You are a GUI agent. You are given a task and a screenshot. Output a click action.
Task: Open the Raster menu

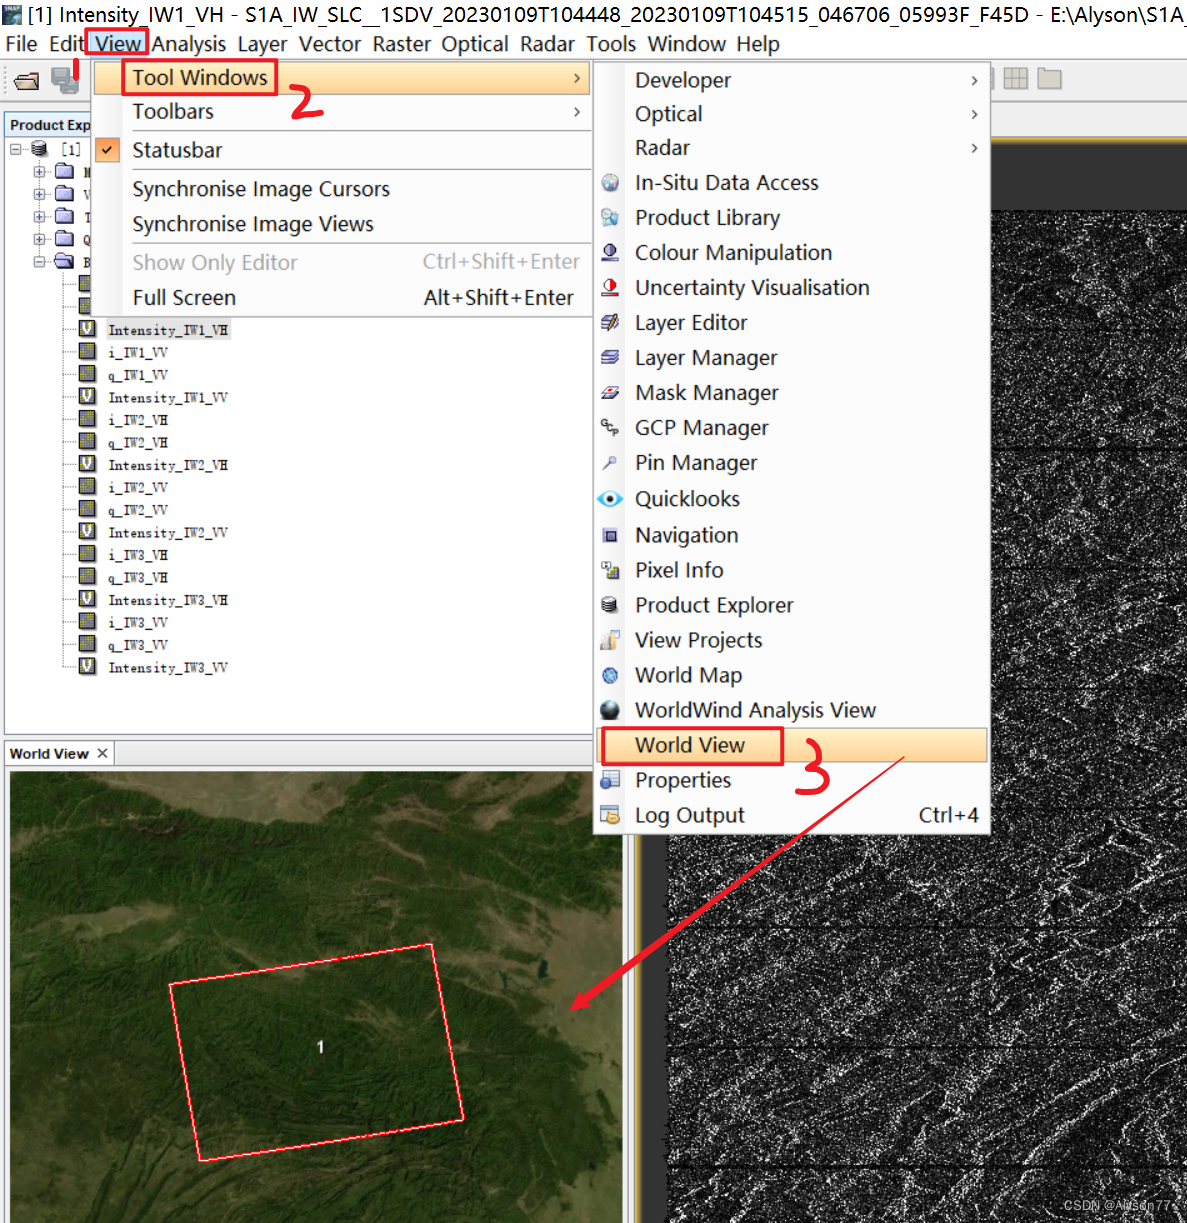[x=402, y=44]
